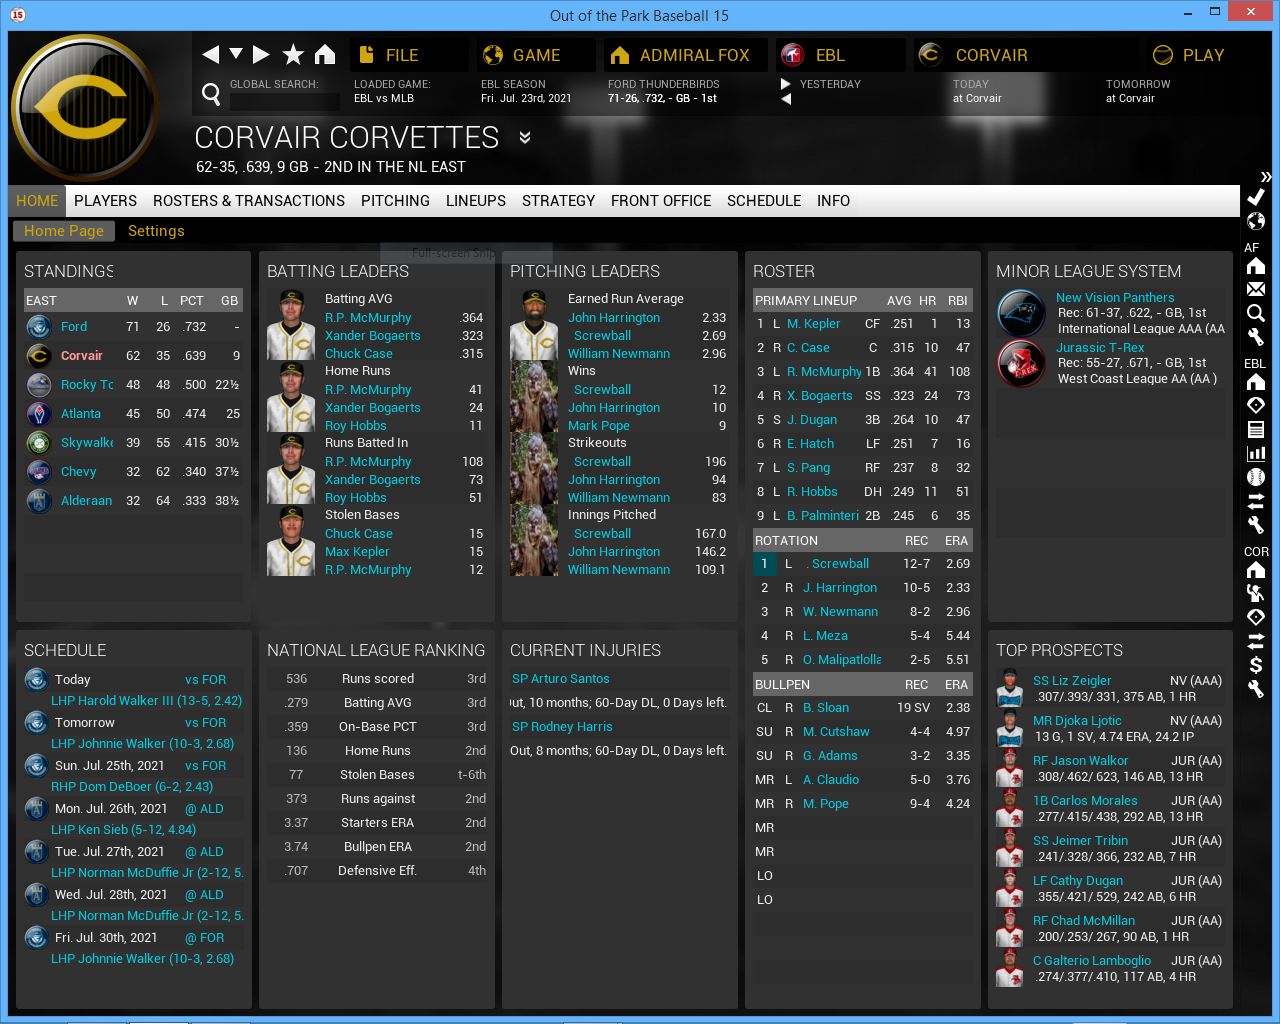Open the history dropdown triangle between arrows
The image size is (1280, 1024).
pyautogui.click(x=236, y=54)
